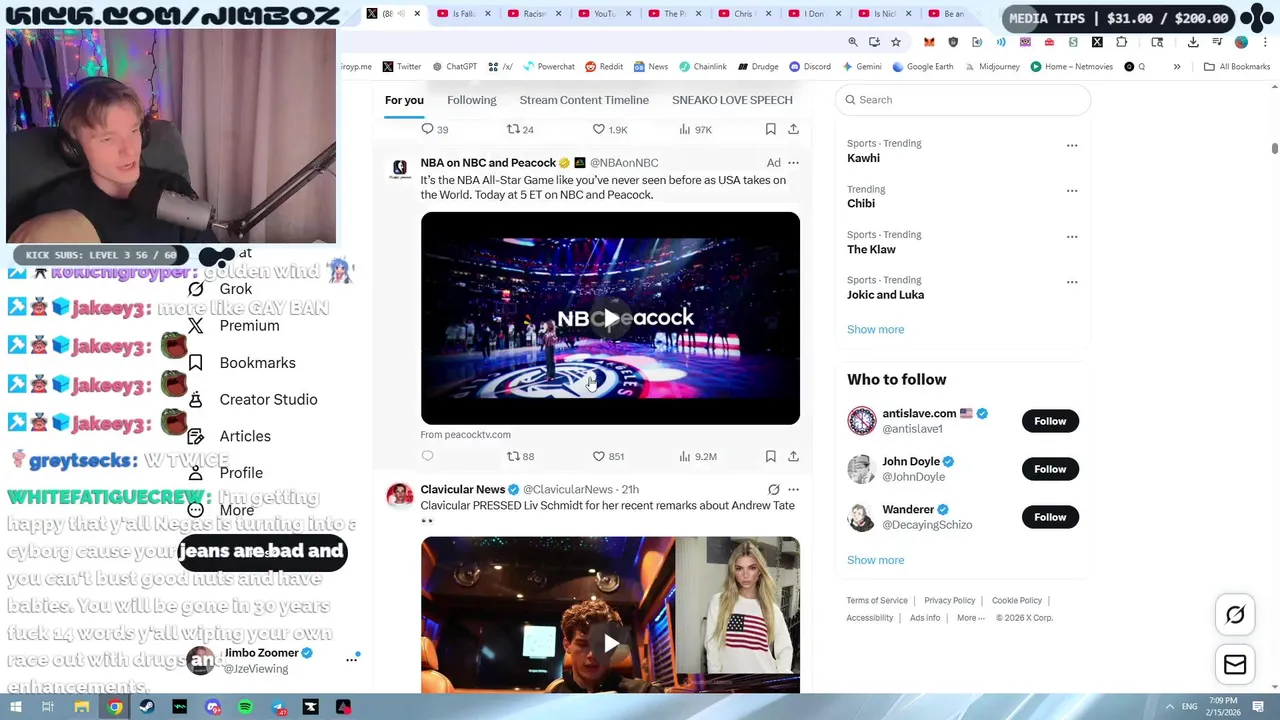Open options for Jokic and Luka trend
This screenshot has height=720, width=1280.
click(x=1072, y=281)
